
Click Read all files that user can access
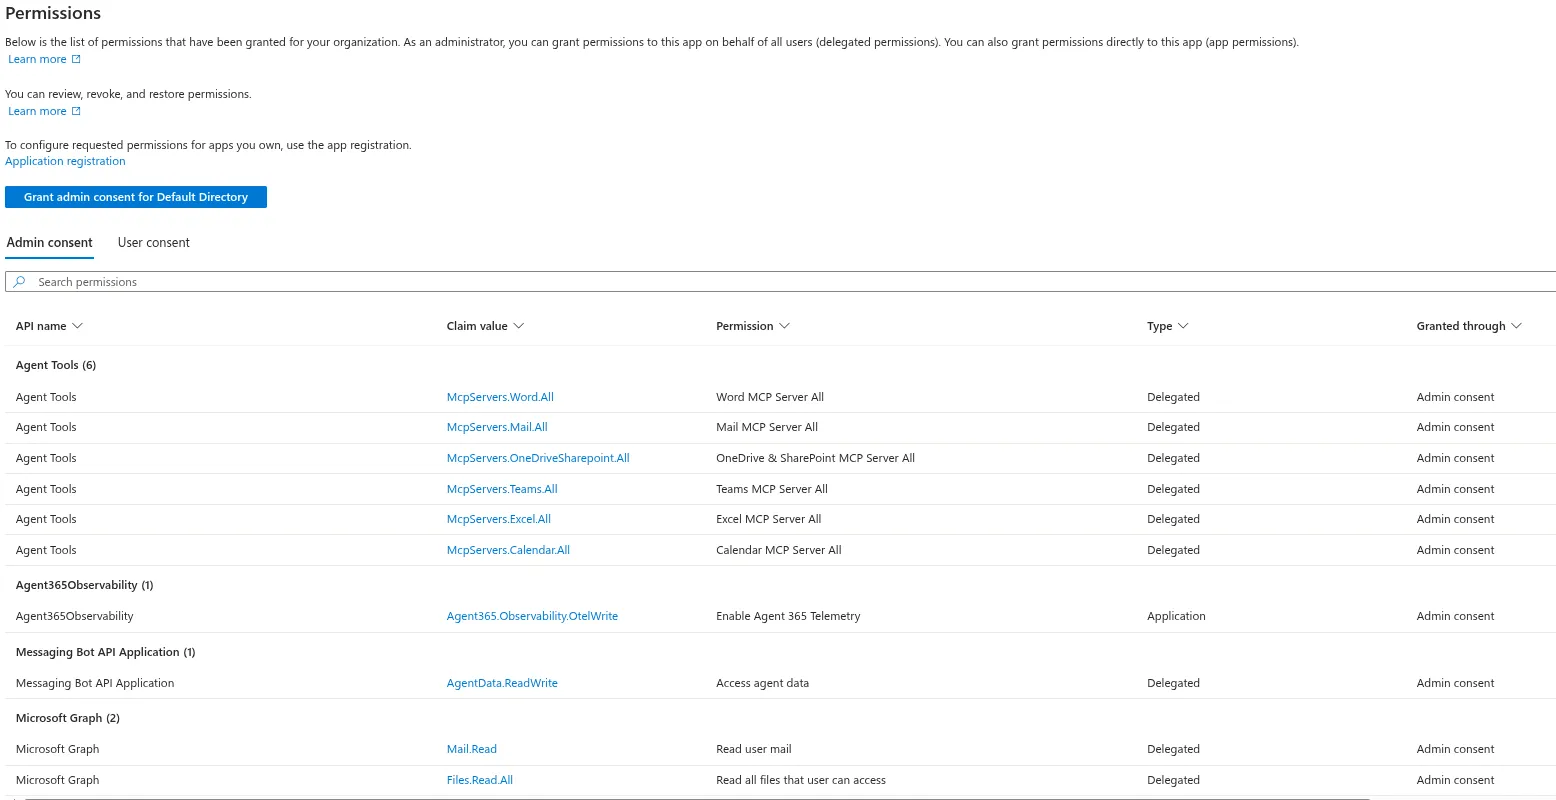pyautogui.click(x=801, y=780)
